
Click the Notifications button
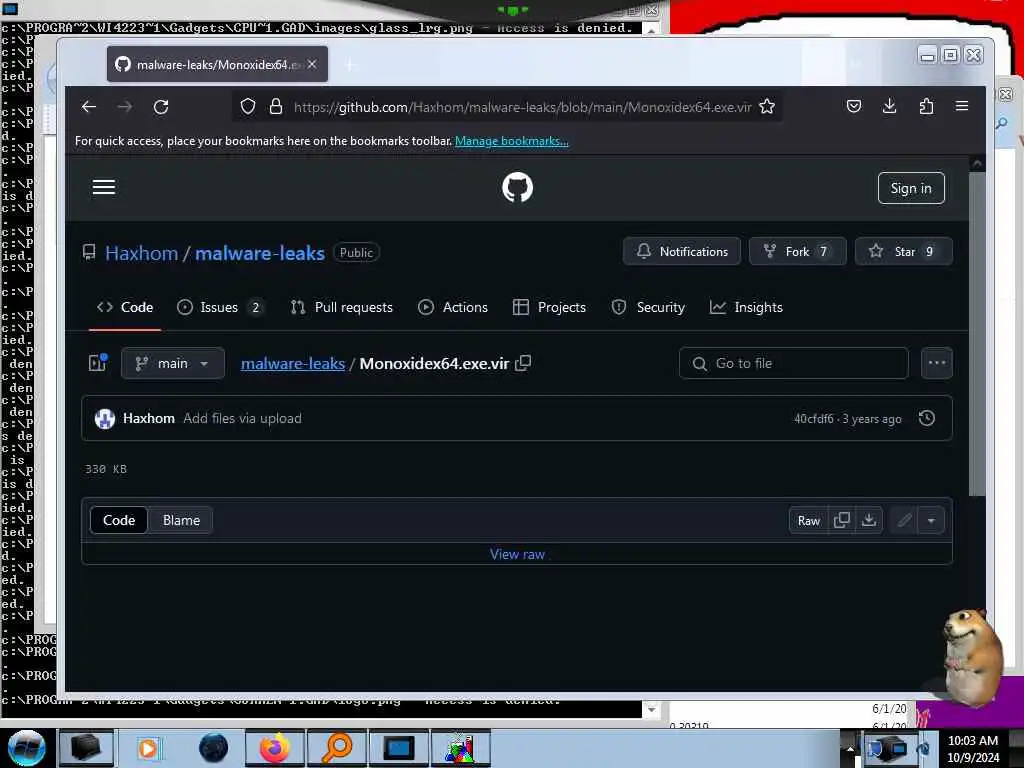[x=682, y=251]
